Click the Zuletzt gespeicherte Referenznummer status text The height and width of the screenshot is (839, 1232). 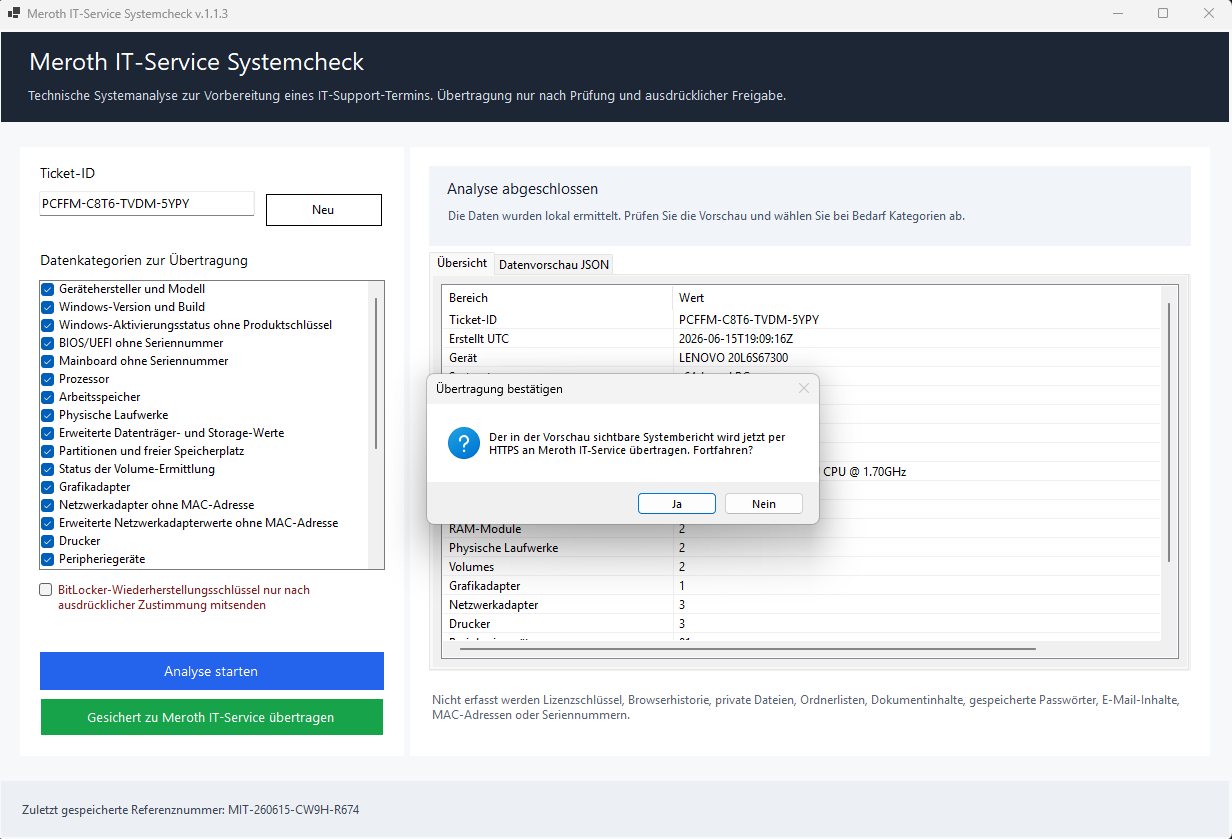point(190,810)
